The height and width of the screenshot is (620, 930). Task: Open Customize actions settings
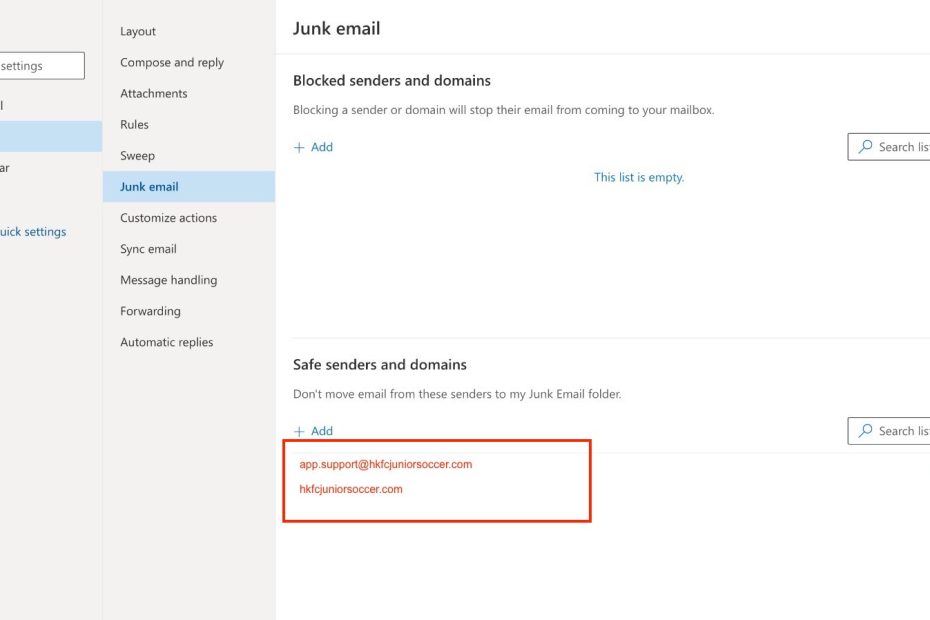click(x=168, y=217)
